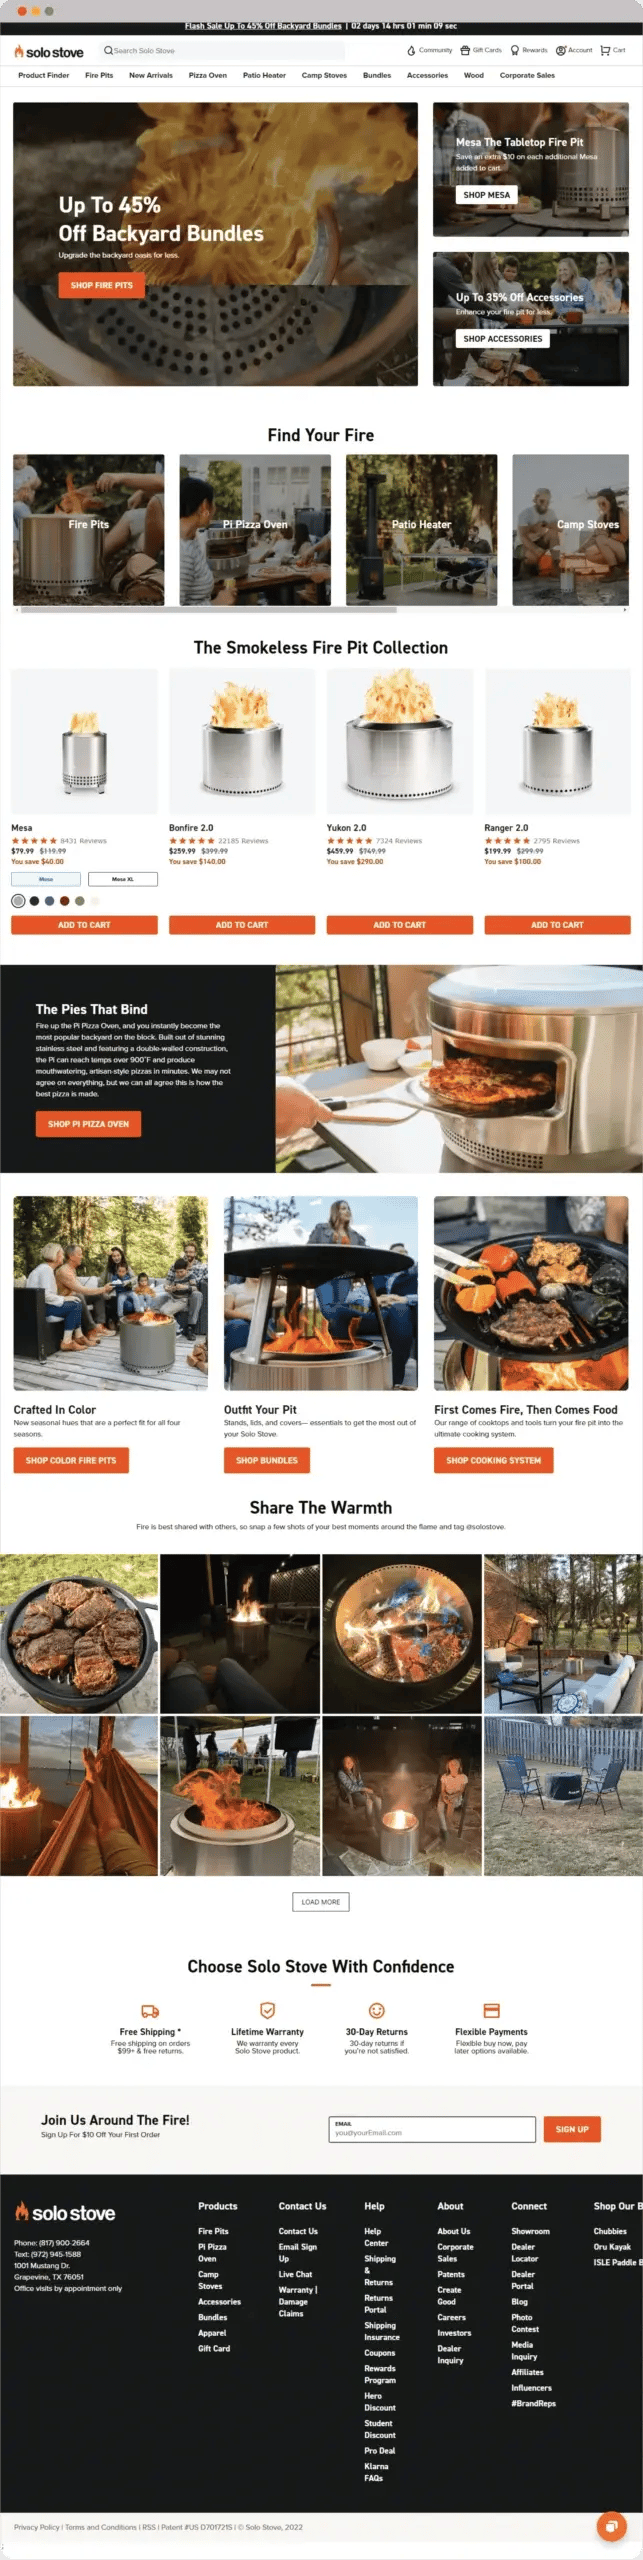Click the Solo Stove header logo
Screen dimensions: 643x2560
pyautogui.click(x=49, y=51)
